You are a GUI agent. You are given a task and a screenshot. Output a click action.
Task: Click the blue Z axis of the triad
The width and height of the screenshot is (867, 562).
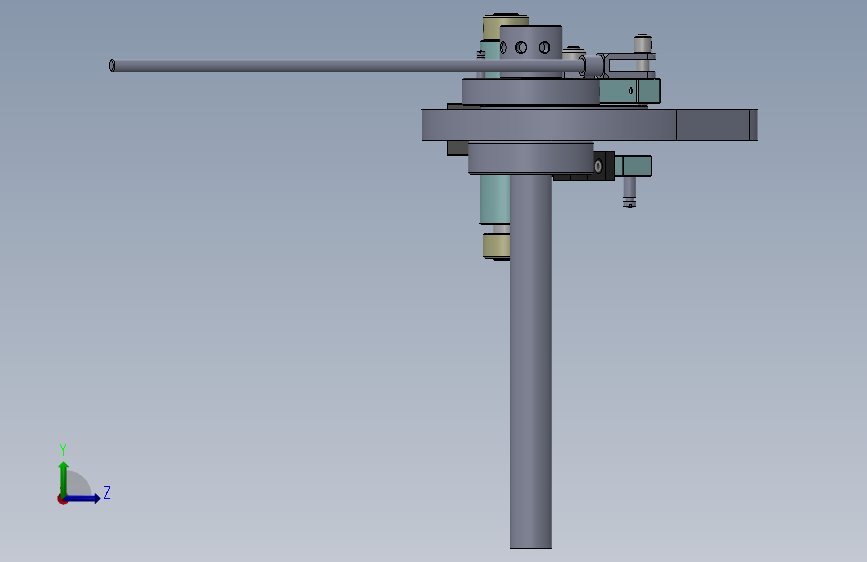click(82, 498)
